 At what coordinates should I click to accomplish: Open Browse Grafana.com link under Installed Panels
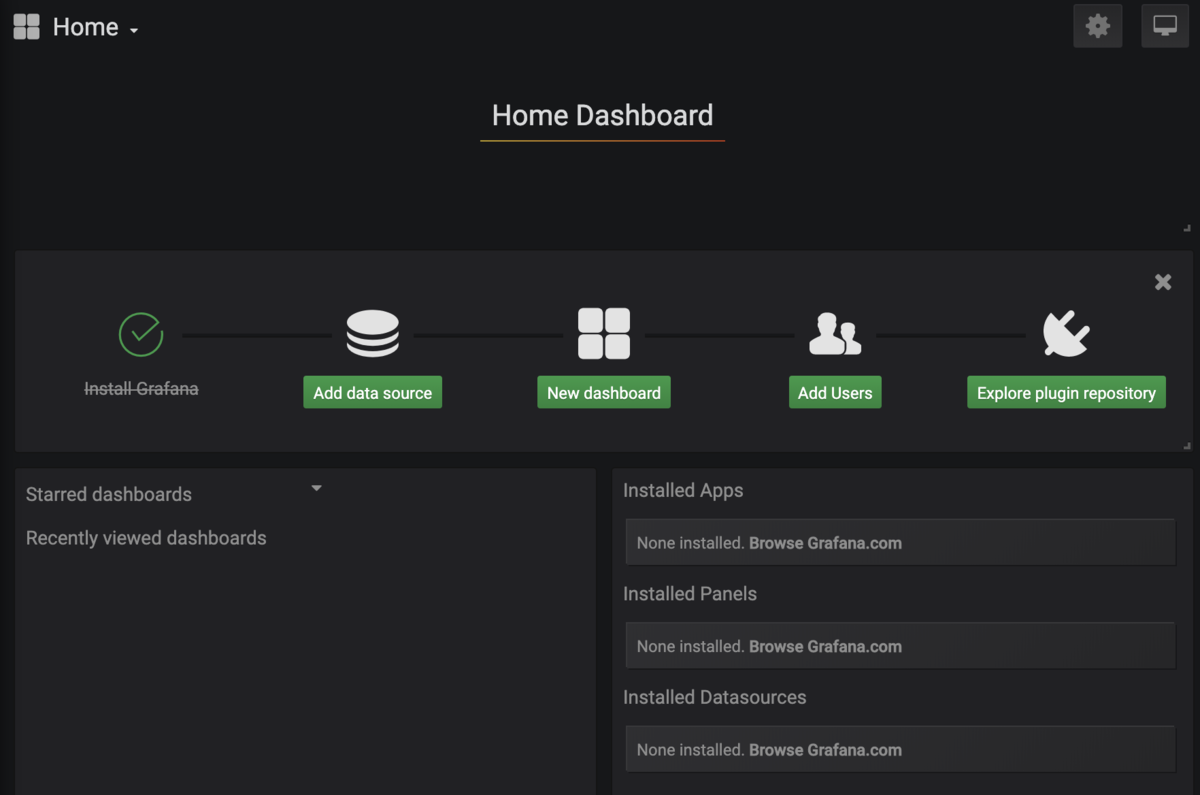coord(825,646)
